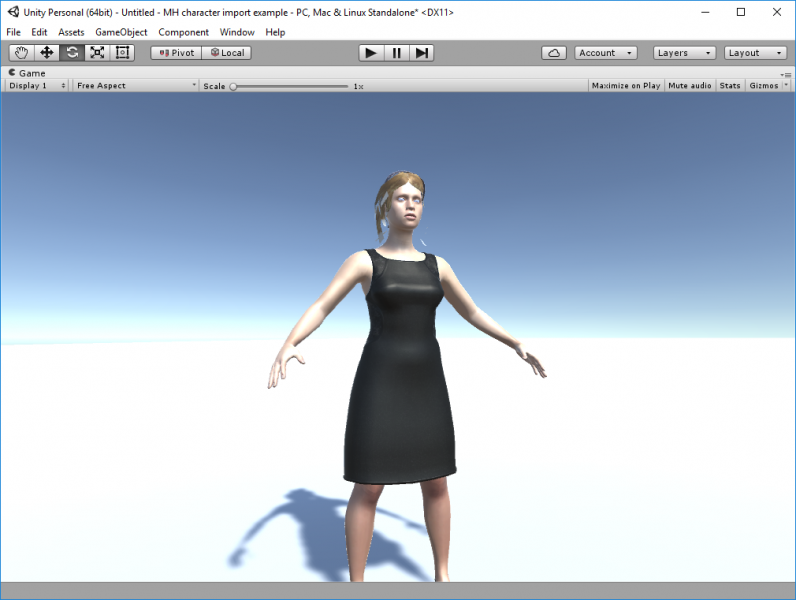Expand the Layout dropdown
The width and height of the screenshot is (796, 600).
click(x=755, y=53)
